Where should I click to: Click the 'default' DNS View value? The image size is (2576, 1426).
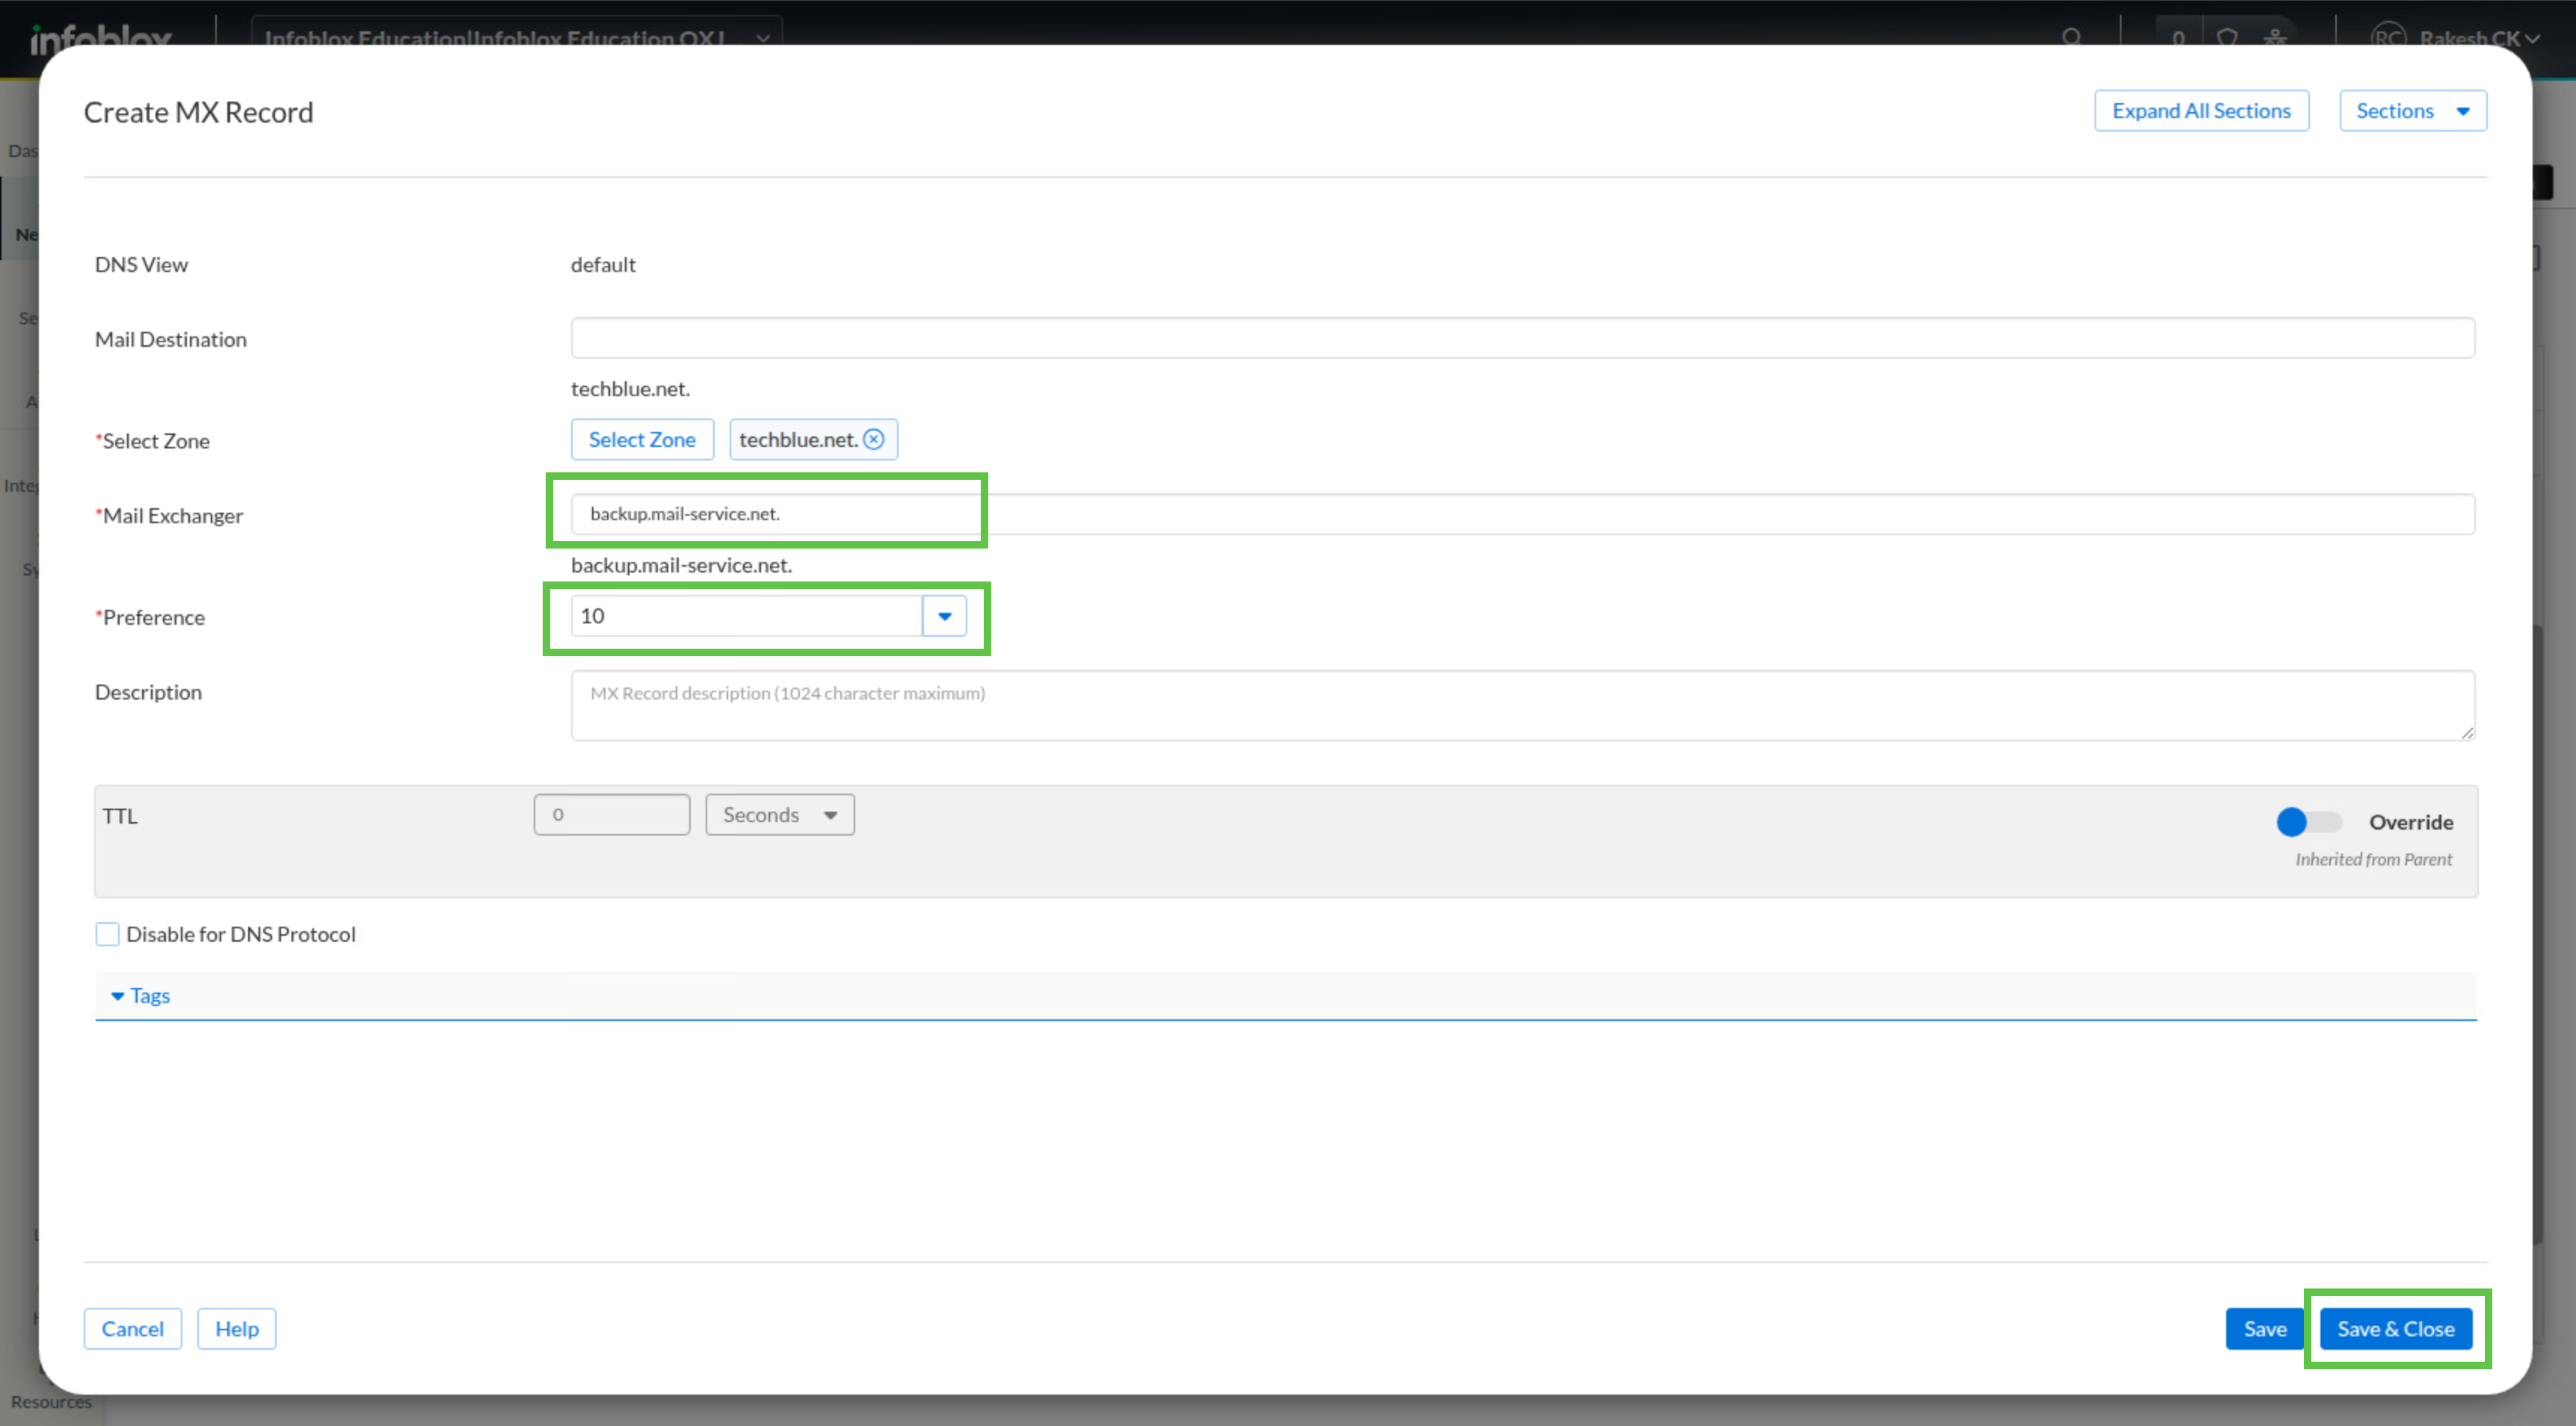coord(603,265)
